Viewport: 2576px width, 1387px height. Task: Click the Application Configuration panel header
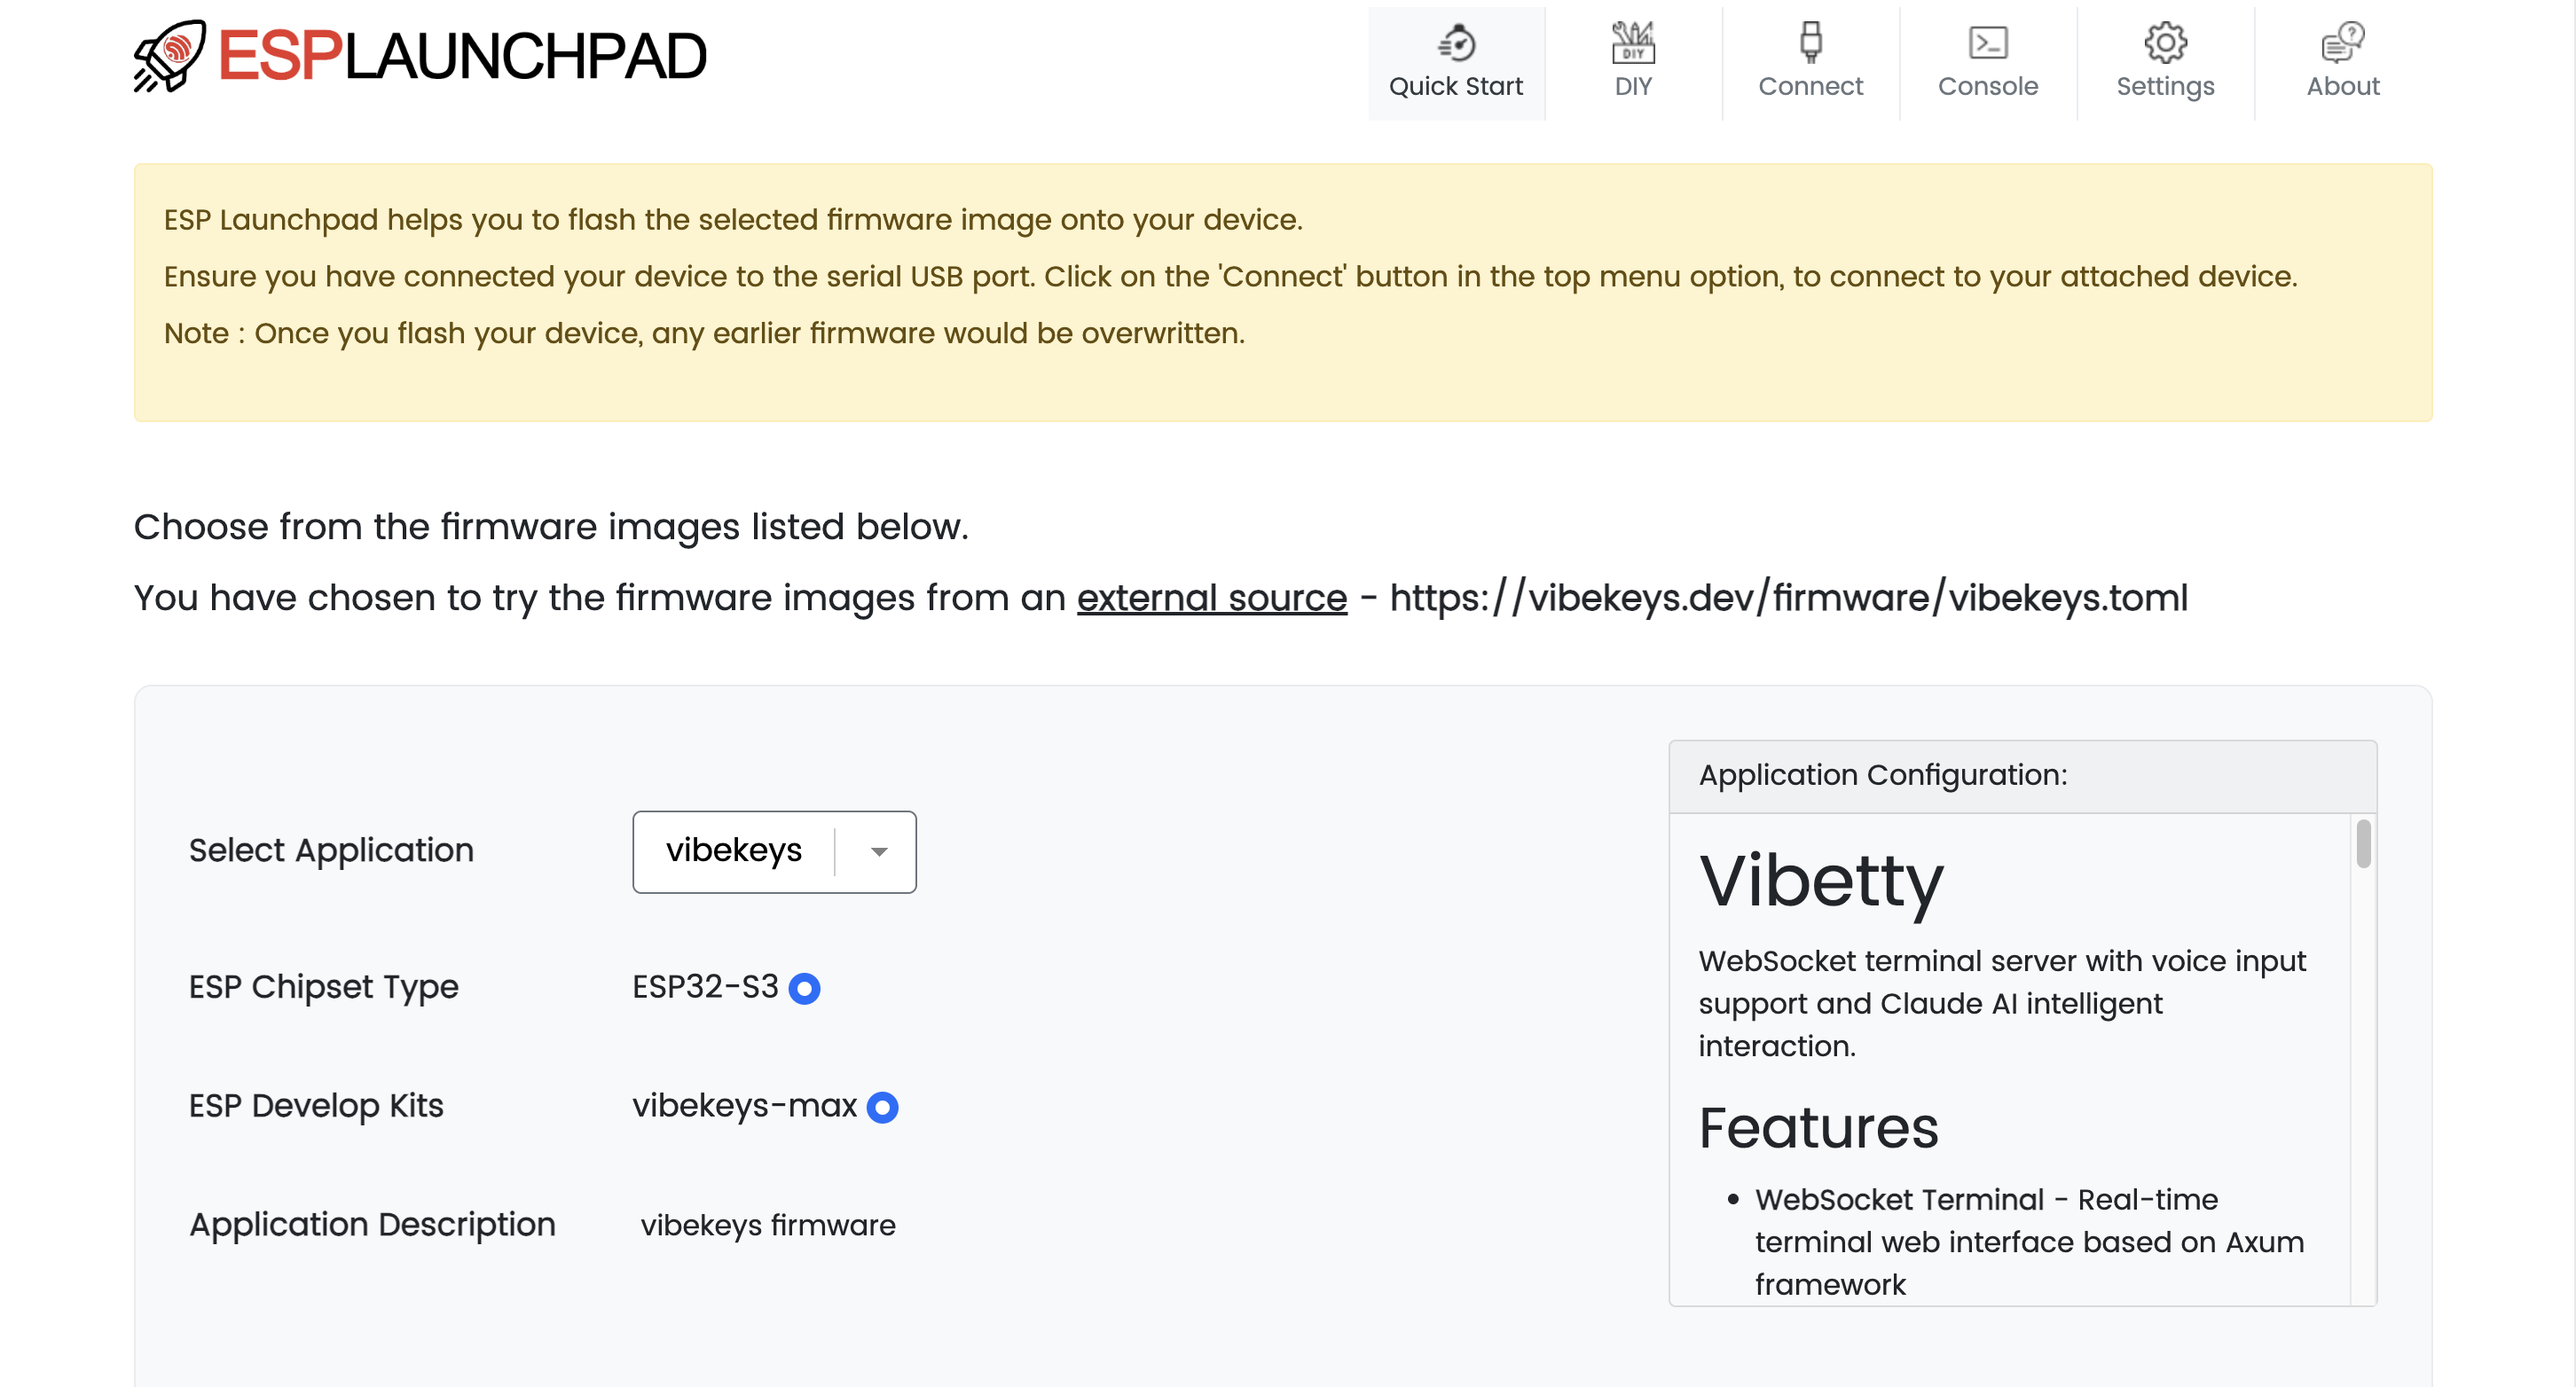pyautogui.click(x=2022, y=776)
